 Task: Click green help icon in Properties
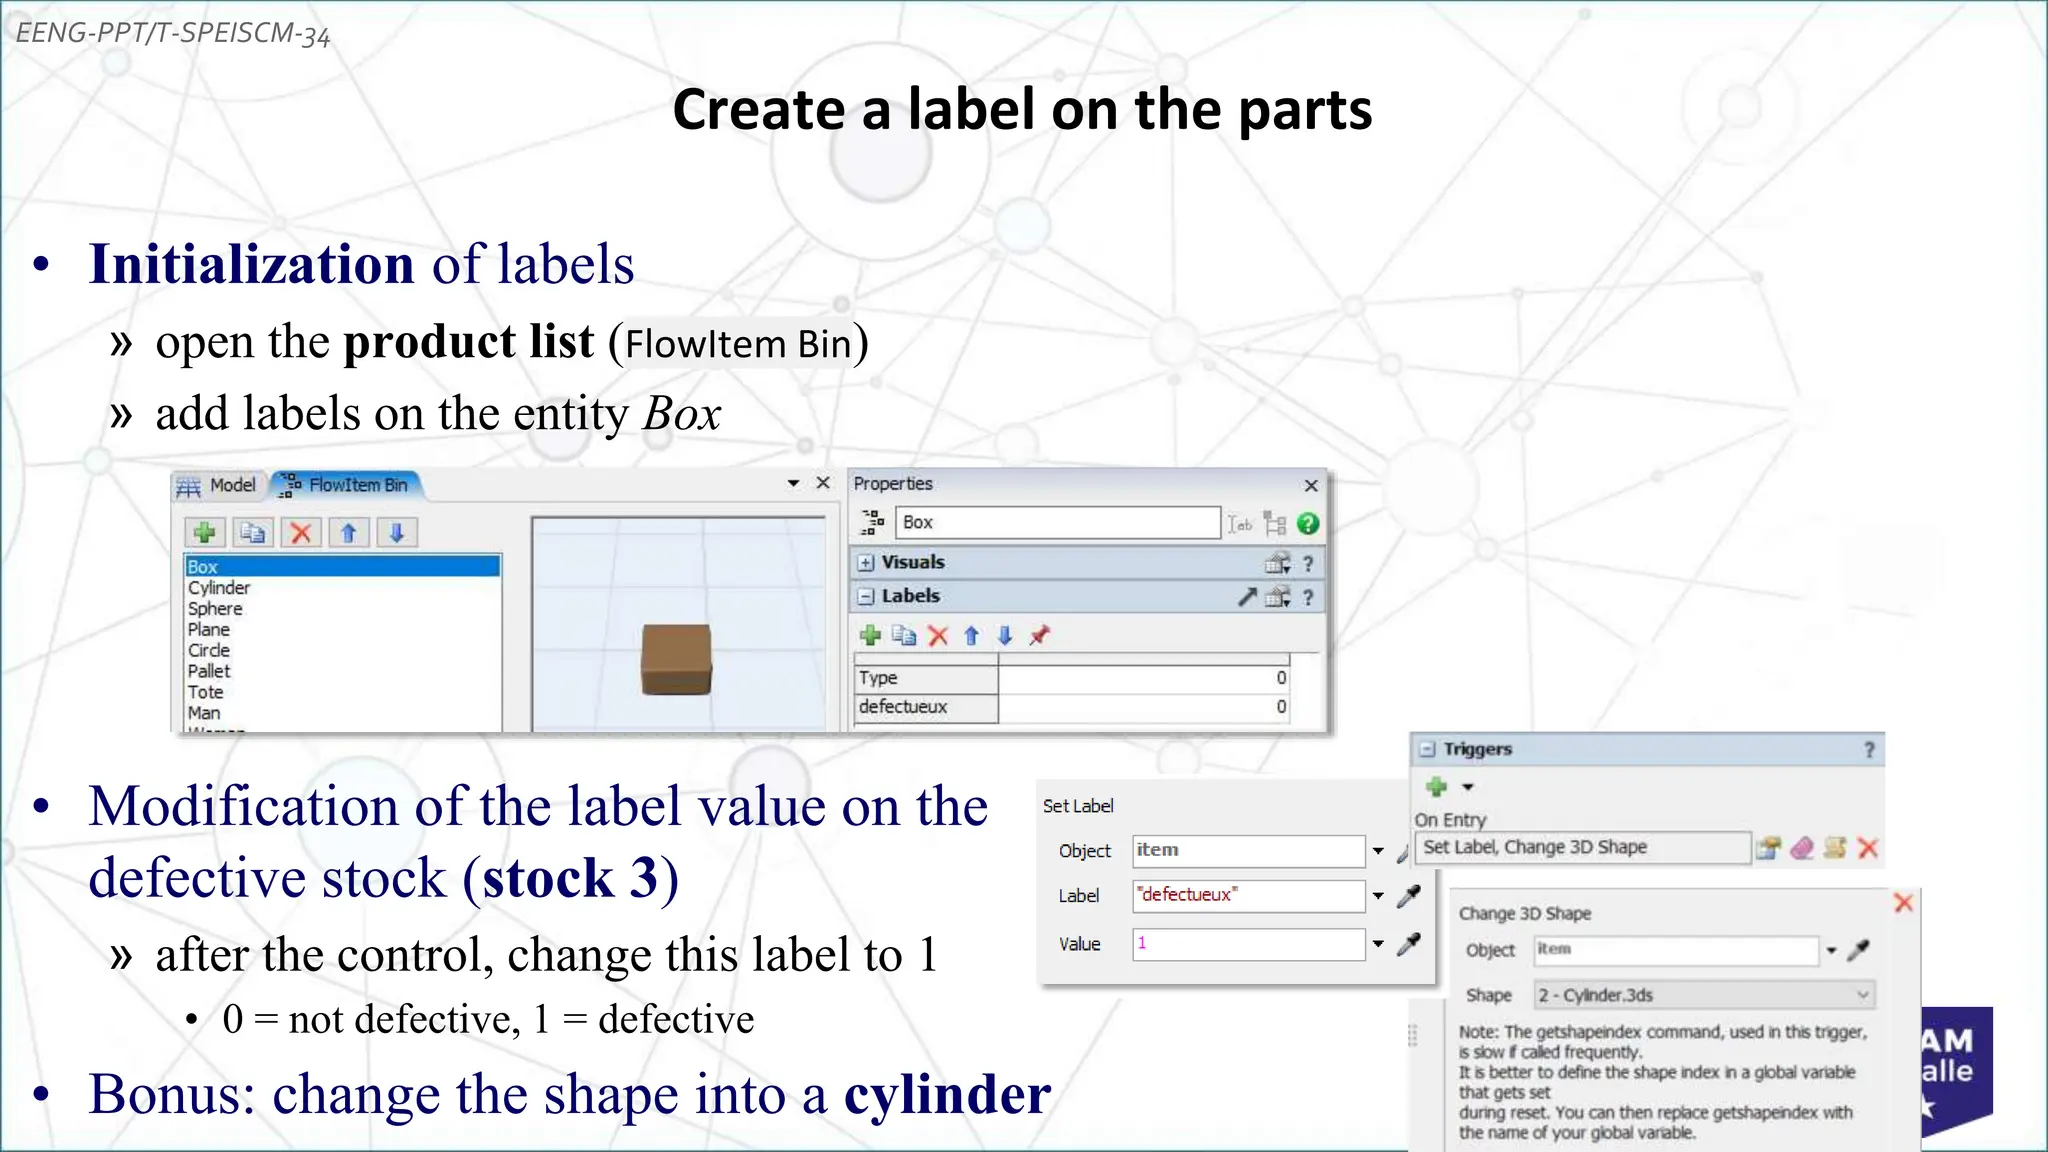(x=1308, y=524)
